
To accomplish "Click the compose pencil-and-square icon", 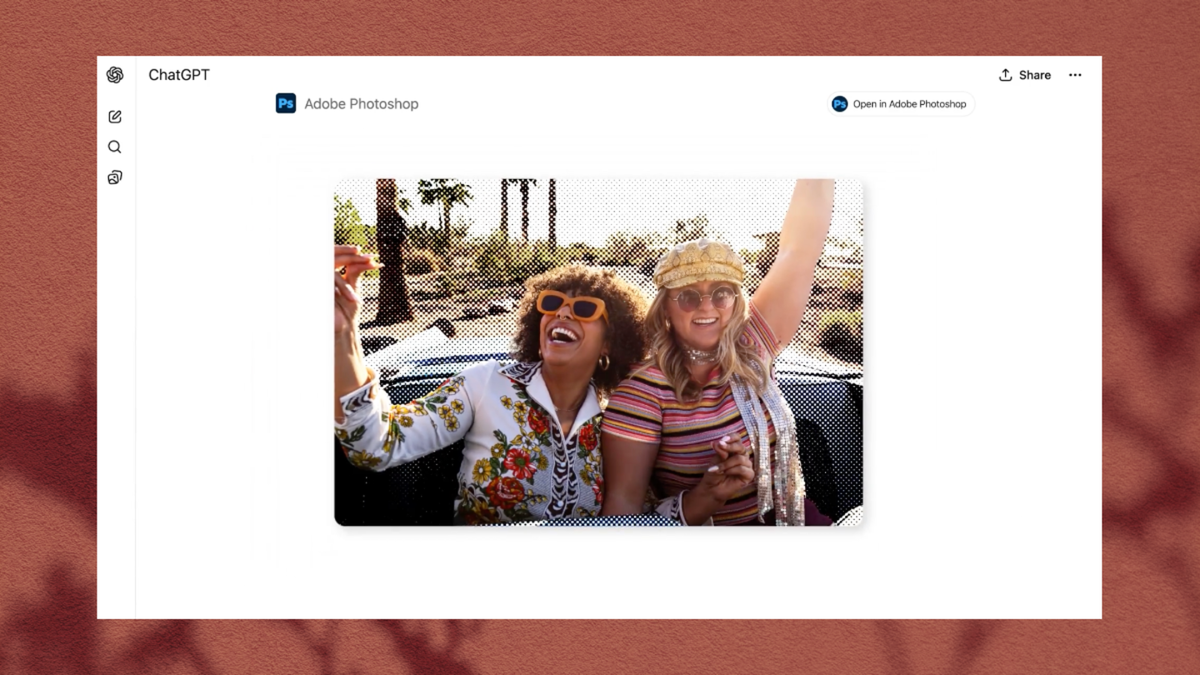I will tap(115, 116).
